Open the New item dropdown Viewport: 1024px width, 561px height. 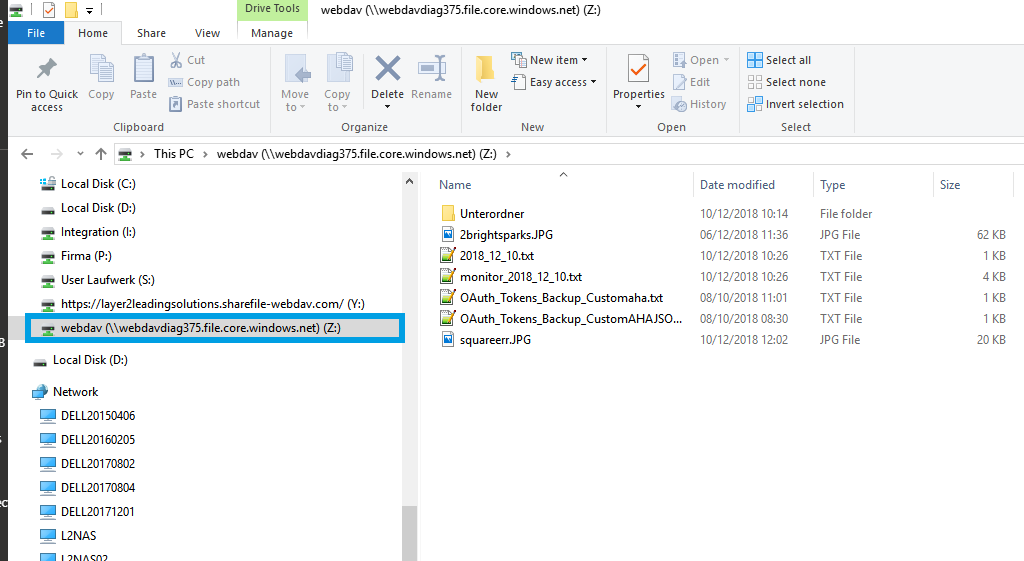click(549, 60)
